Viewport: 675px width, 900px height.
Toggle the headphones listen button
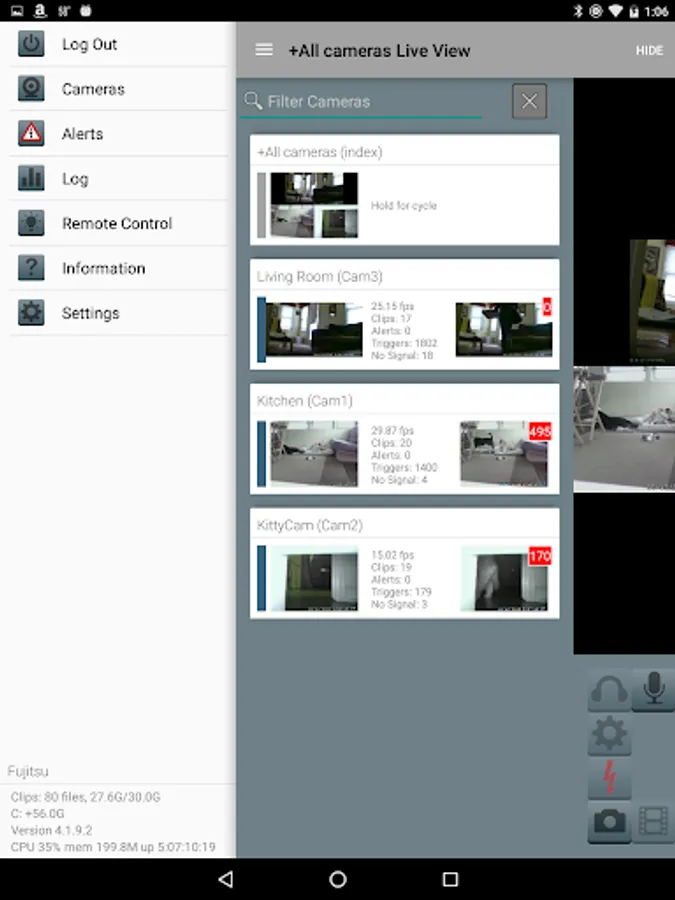pyautogui.click(x=609, y=689)
